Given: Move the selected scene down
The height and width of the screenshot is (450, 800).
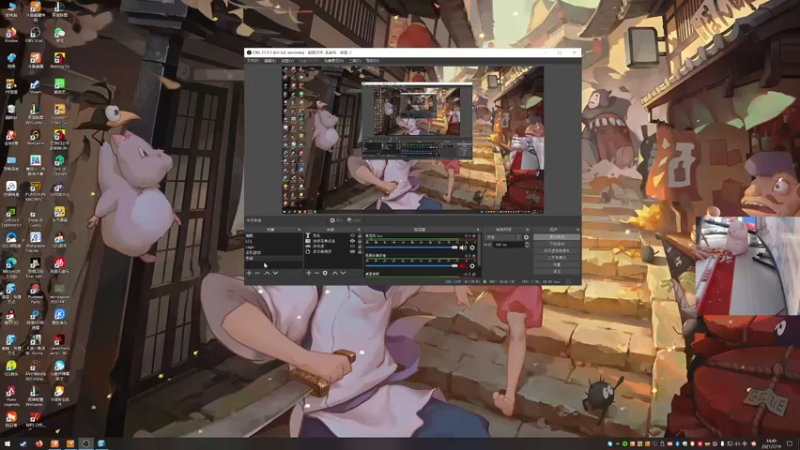Looking at the screenshot, I should [276, 273].
